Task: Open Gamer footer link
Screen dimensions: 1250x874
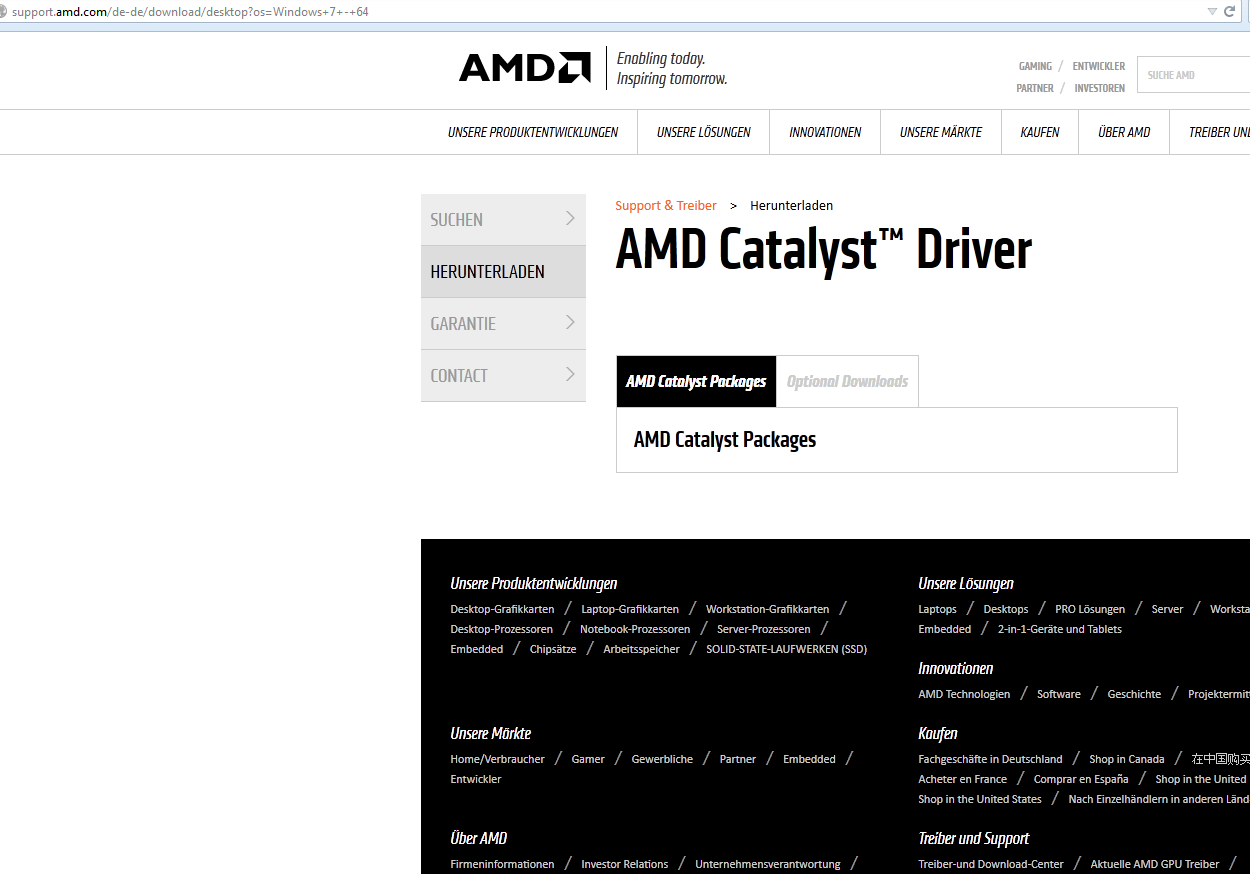Action: [588, 759]
